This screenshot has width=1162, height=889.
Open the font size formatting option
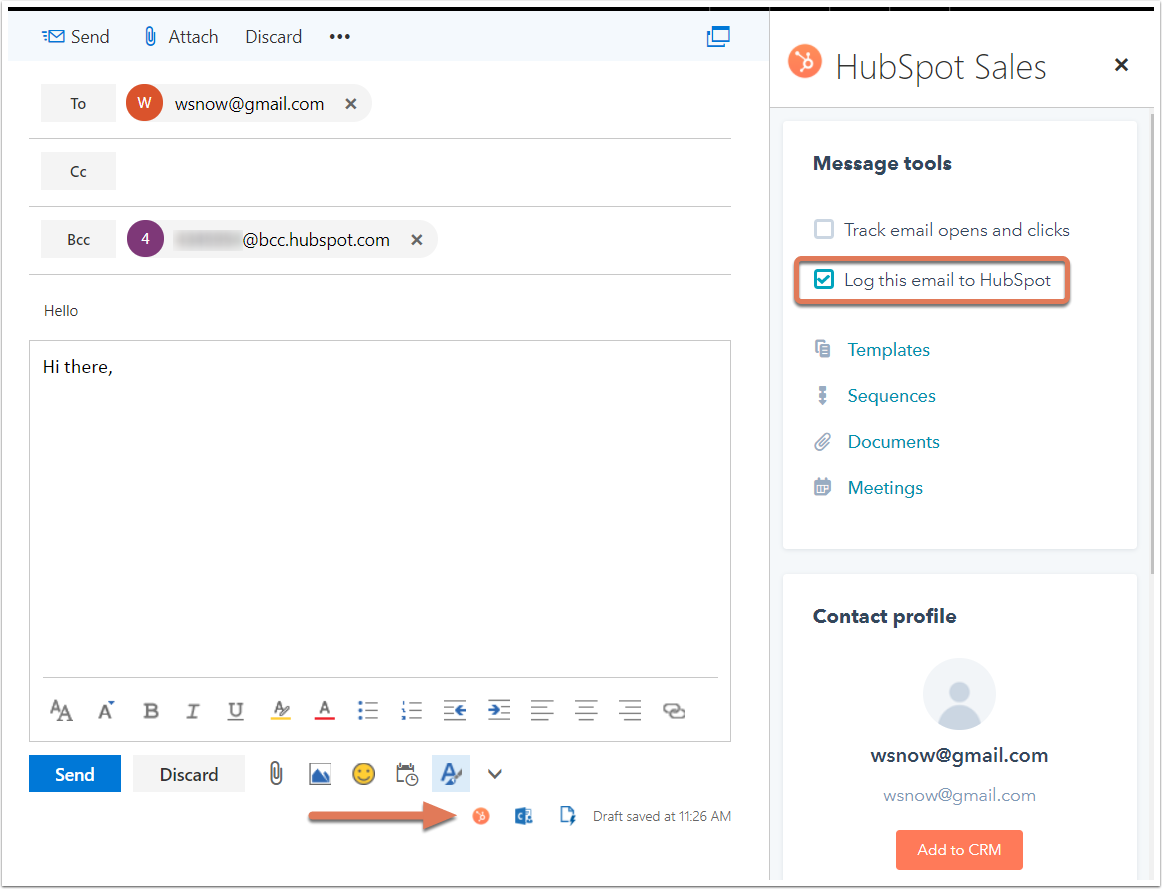click(x=62, y=710)
